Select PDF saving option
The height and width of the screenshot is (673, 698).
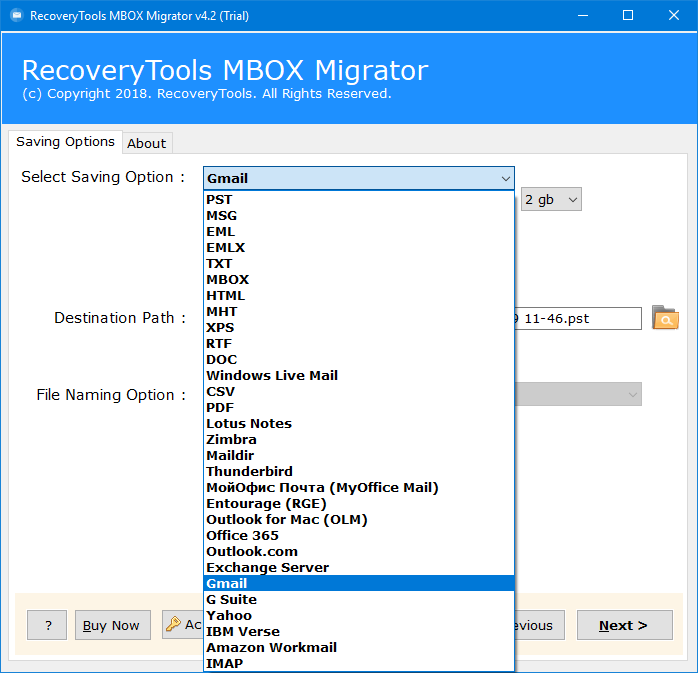tap(359, 408)
